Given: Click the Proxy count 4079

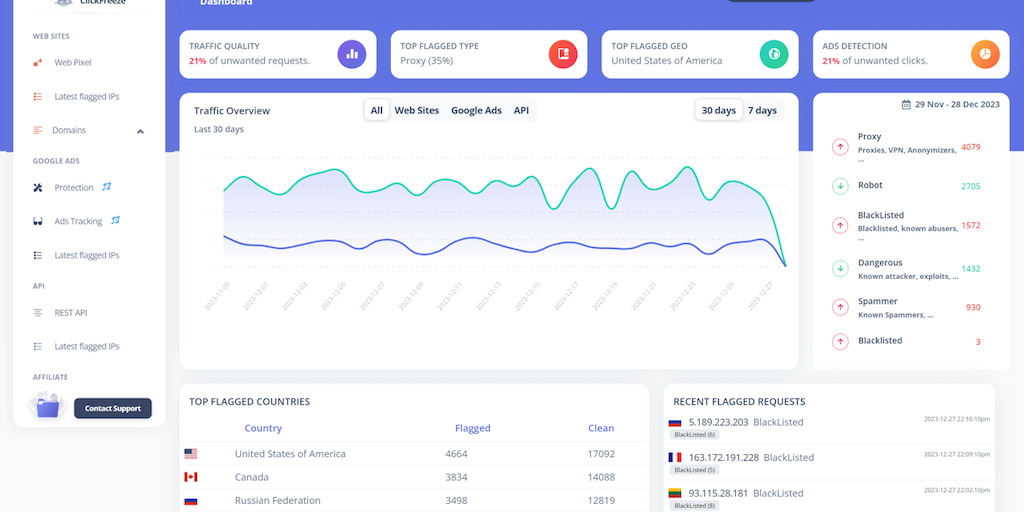Looking at the screenshot, I should 971,147.
